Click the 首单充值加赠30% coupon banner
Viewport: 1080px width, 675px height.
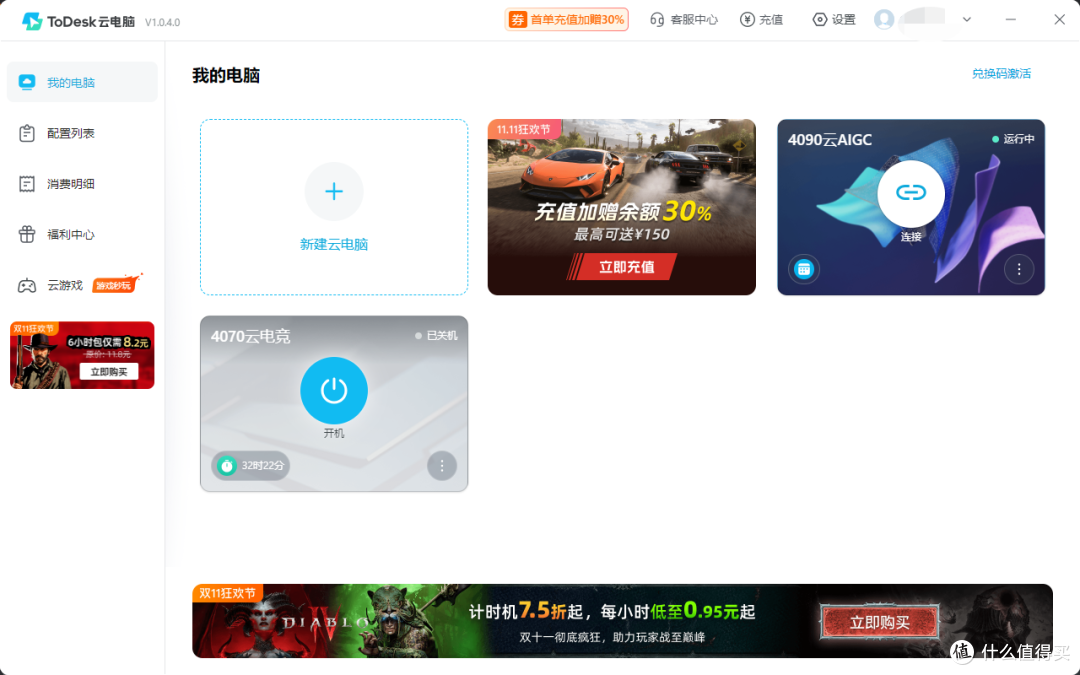tap(567, 19)
